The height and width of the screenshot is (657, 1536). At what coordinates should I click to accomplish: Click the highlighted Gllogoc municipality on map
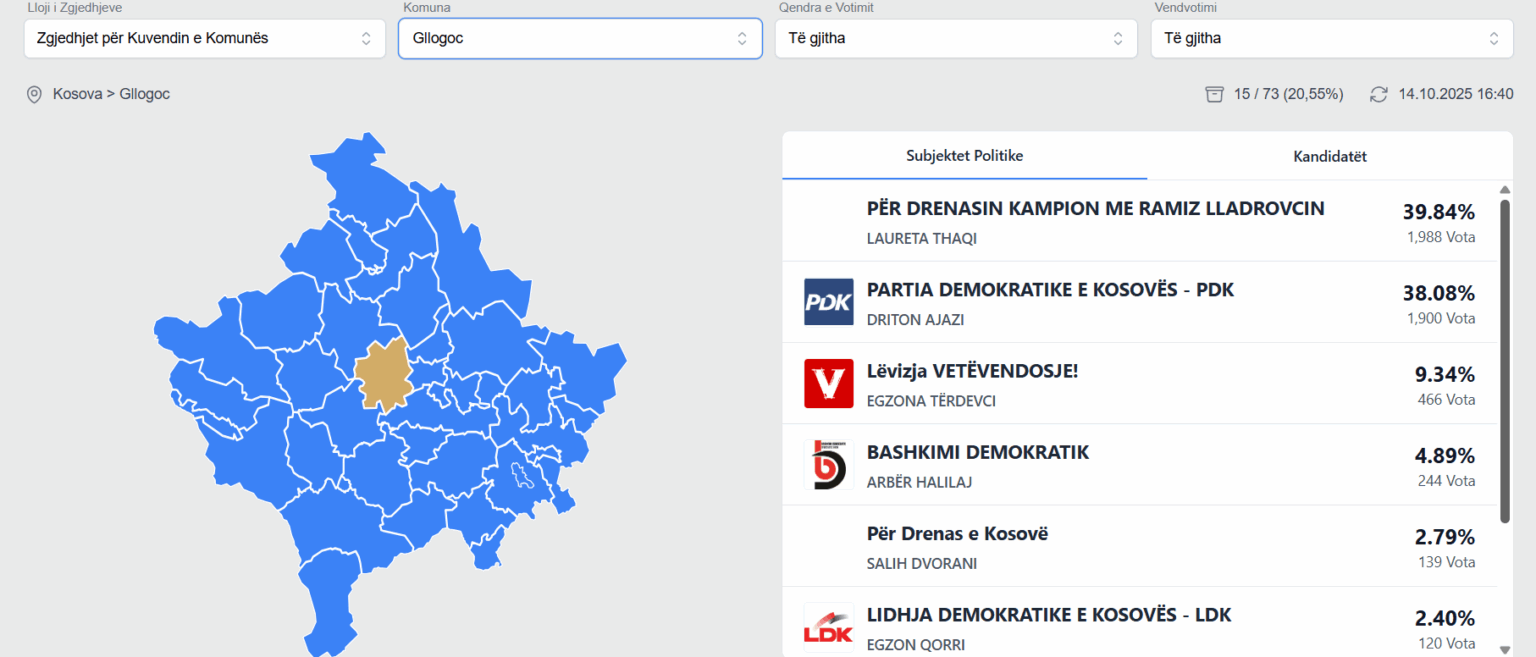(x=381, y=375)
